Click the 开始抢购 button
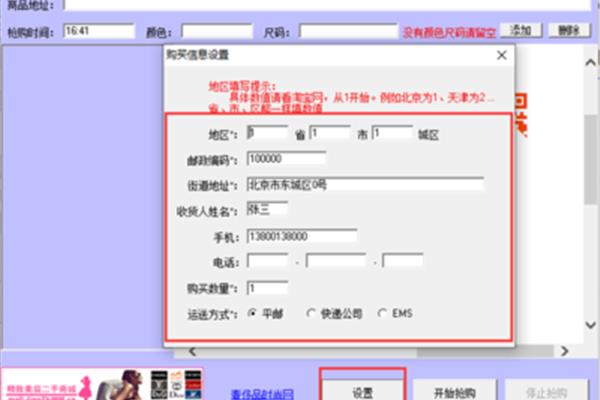 coord(454,390)
